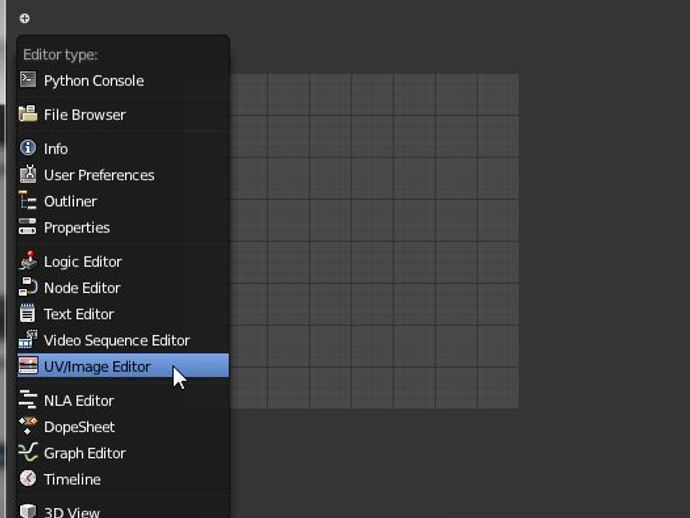Select Node Editor entry

(123, 287)
